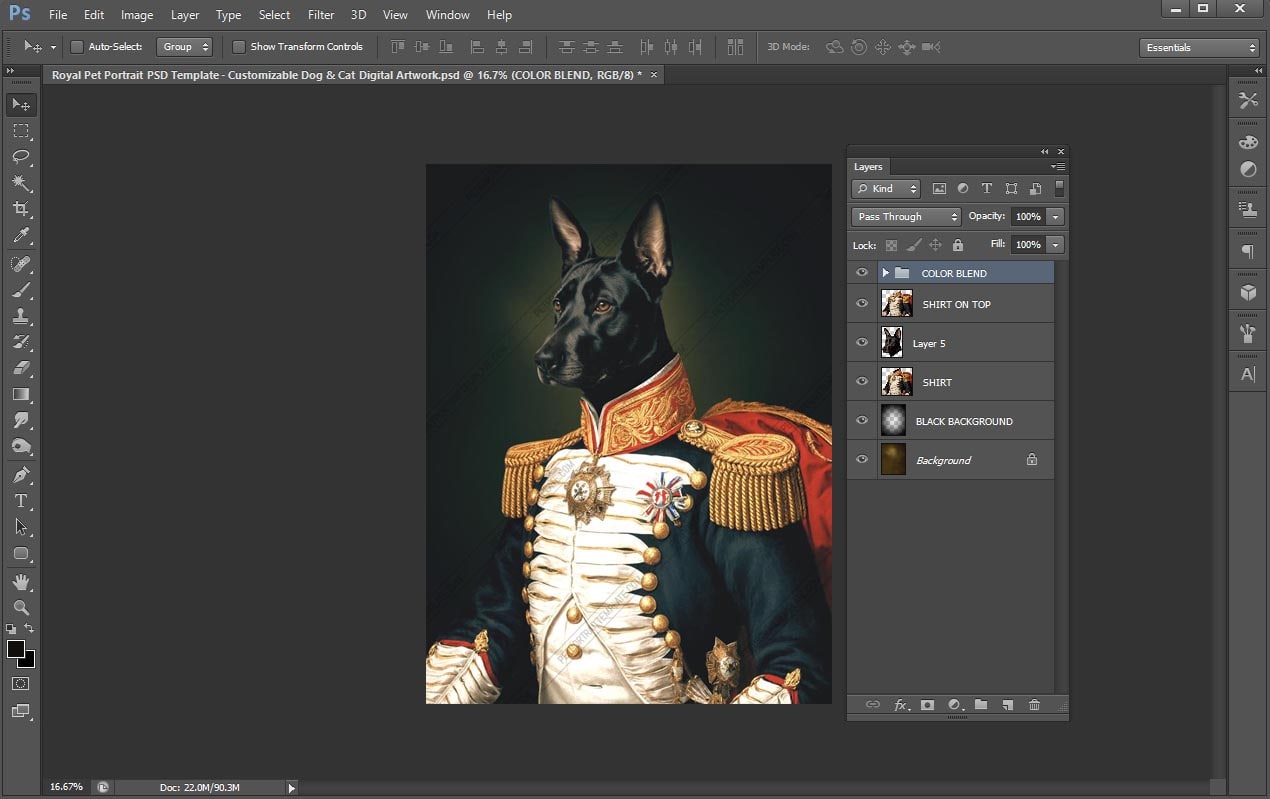
Task: Select the Horizontal Type tool
Action: point(21,501)
